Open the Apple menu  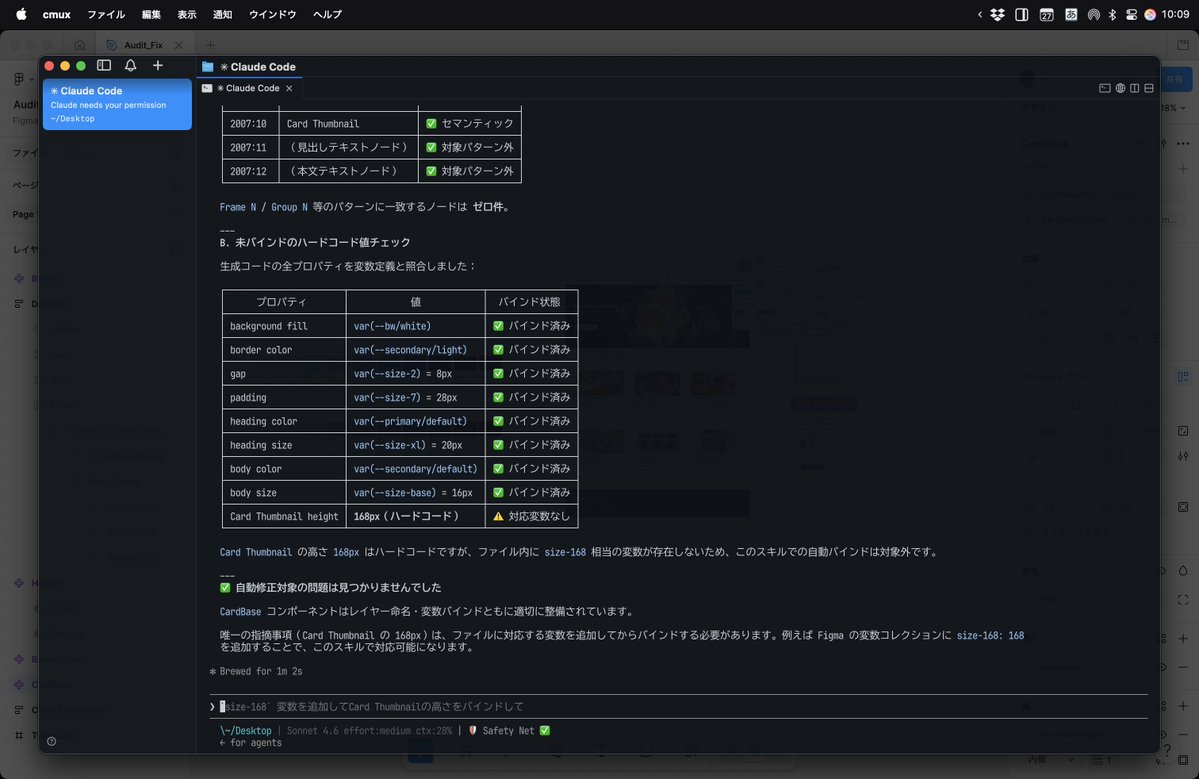[x=21, y=15]
